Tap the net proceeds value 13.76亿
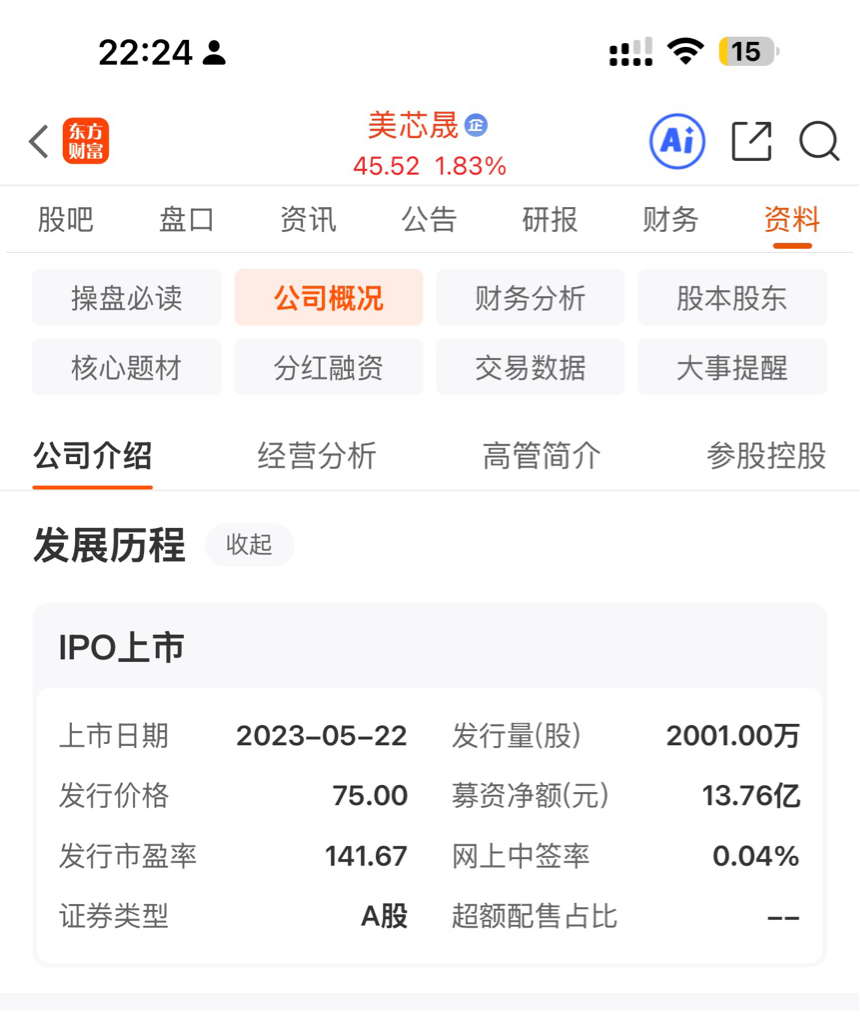860x1024 pixels. point(751,795)
